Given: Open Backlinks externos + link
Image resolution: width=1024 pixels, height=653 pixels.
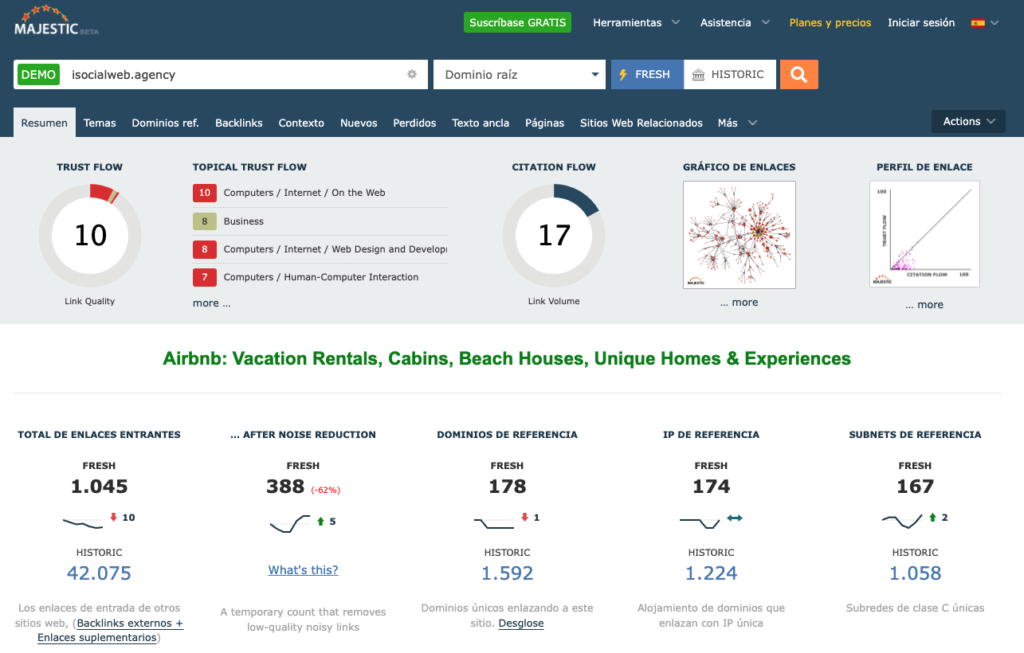Looking at the screenshot, I should pos(130,623).
